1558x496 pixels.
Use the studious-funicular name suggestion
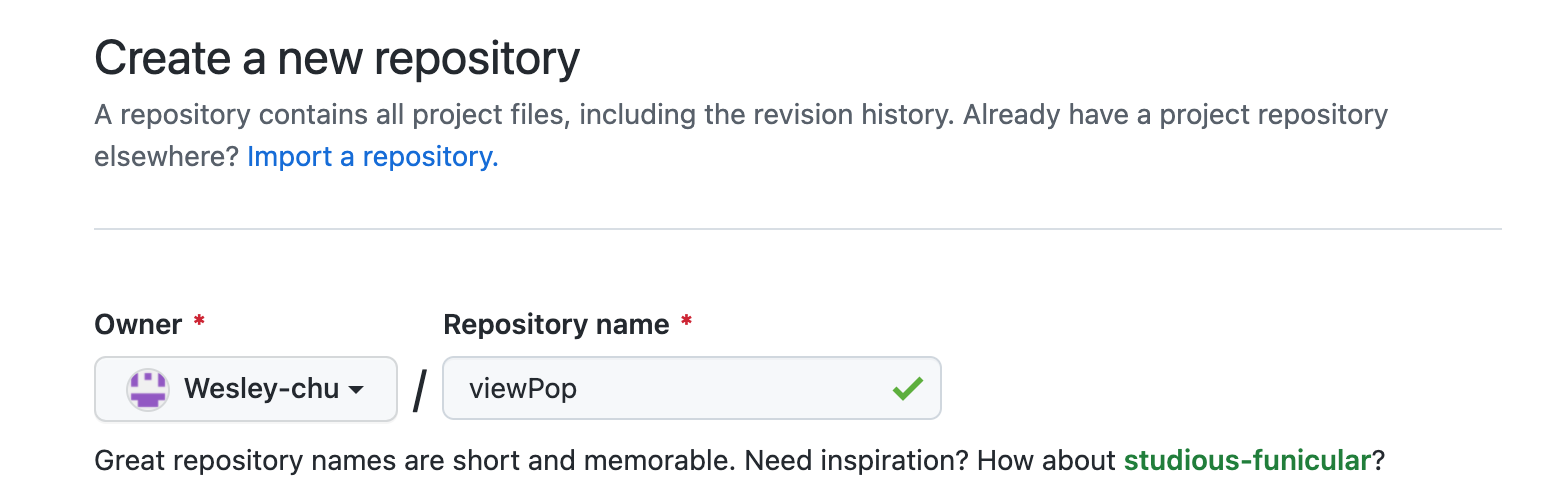(x=1247, y=461)
